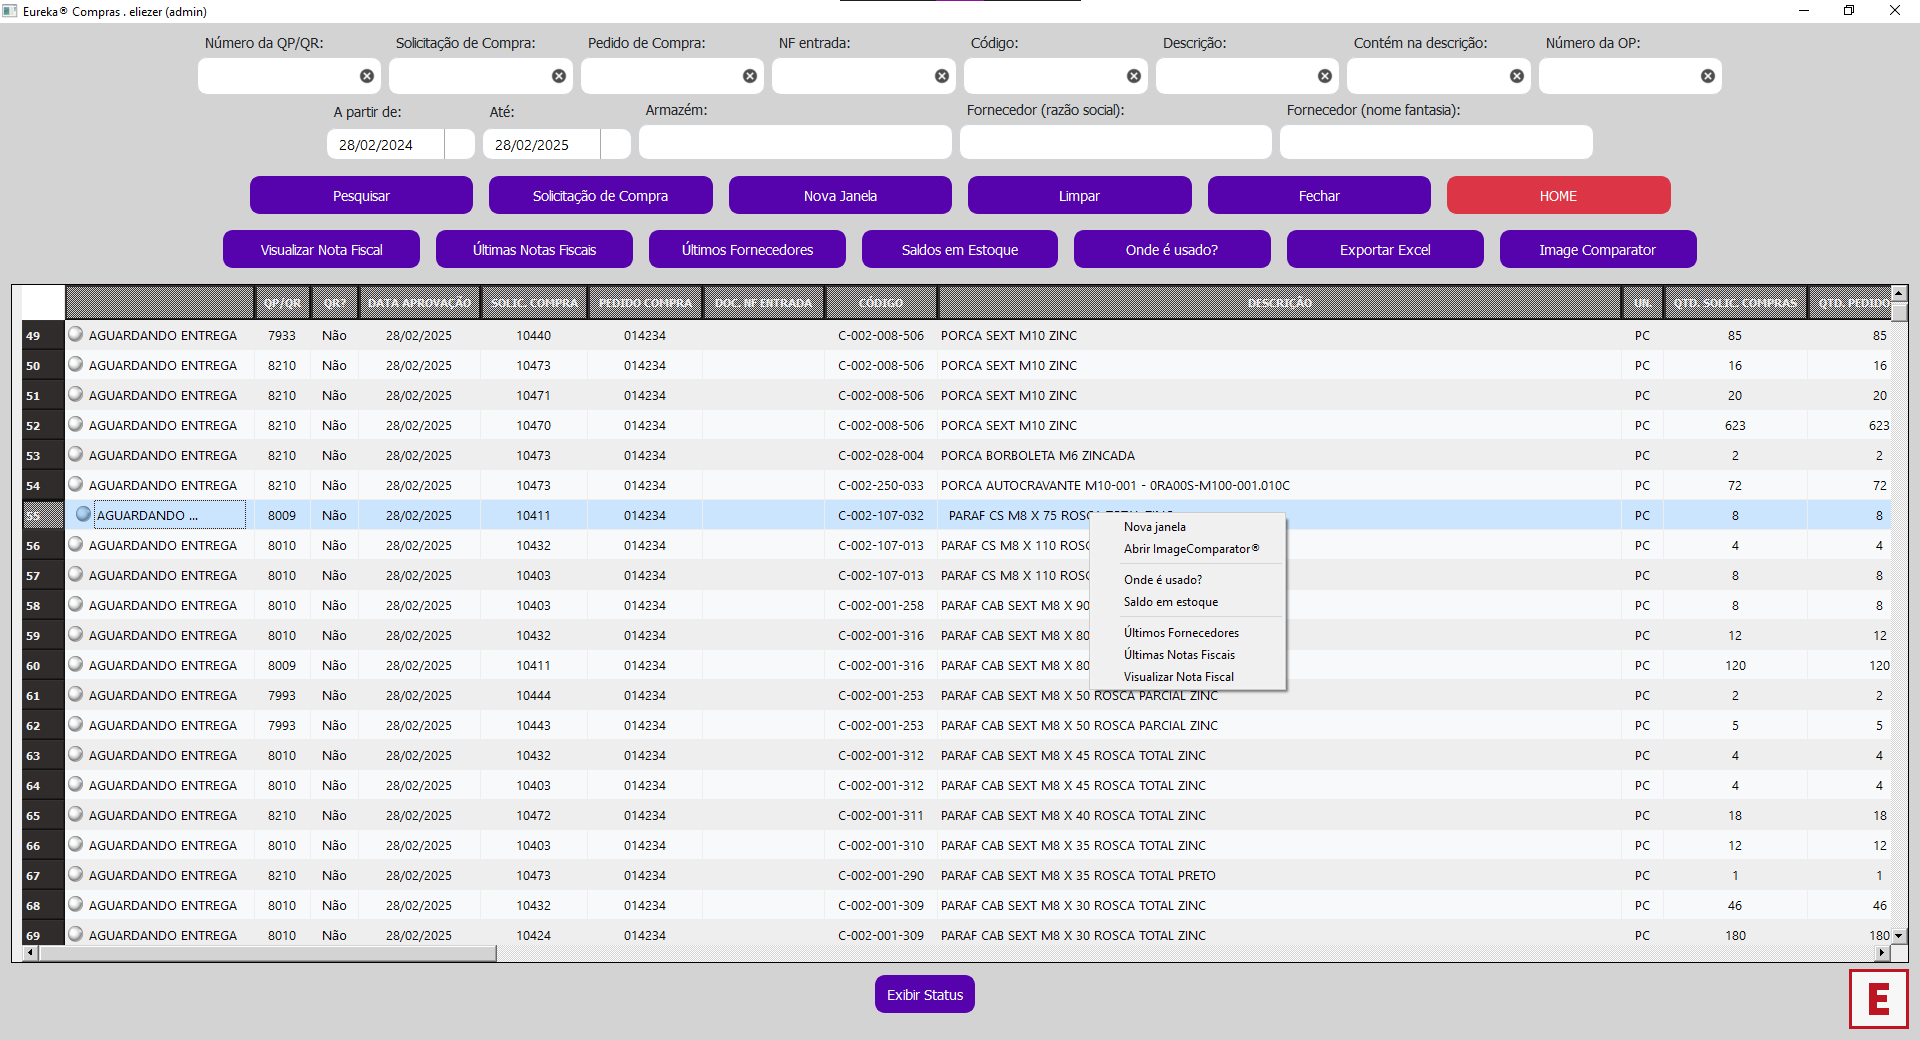Click the Limpar button
The height and width of the screenshot is (1040, 1920).
pyautogui.click(x=1079, y=195)
